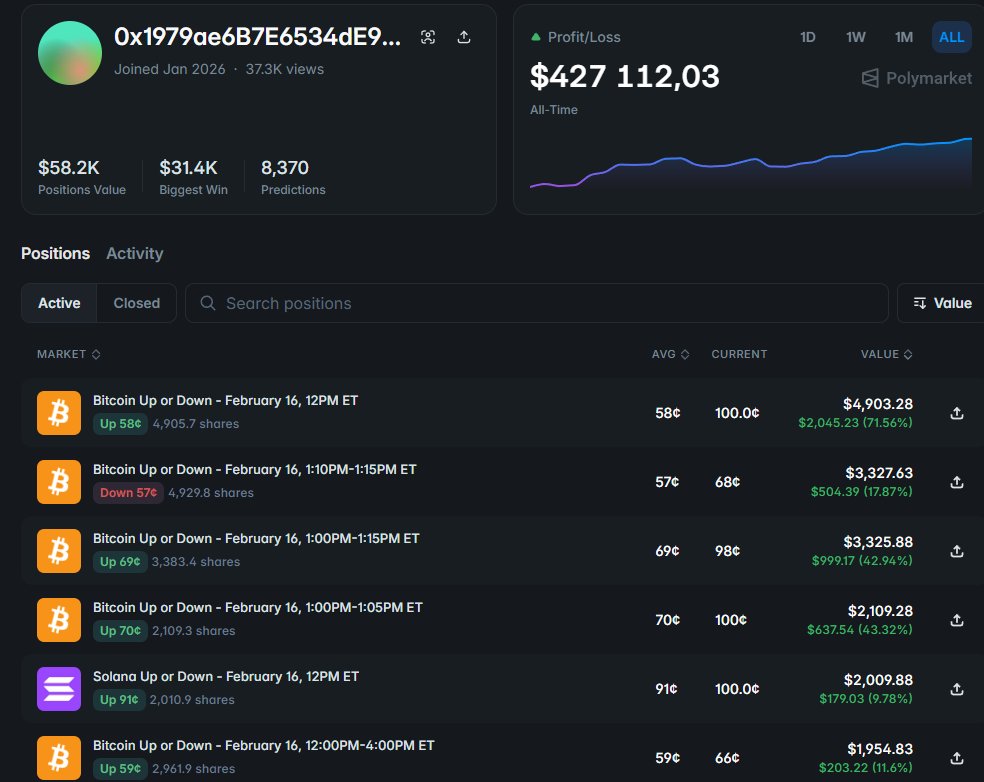Click the Polymarket logo icon near Profit/Loss

(x=869, y=78)
